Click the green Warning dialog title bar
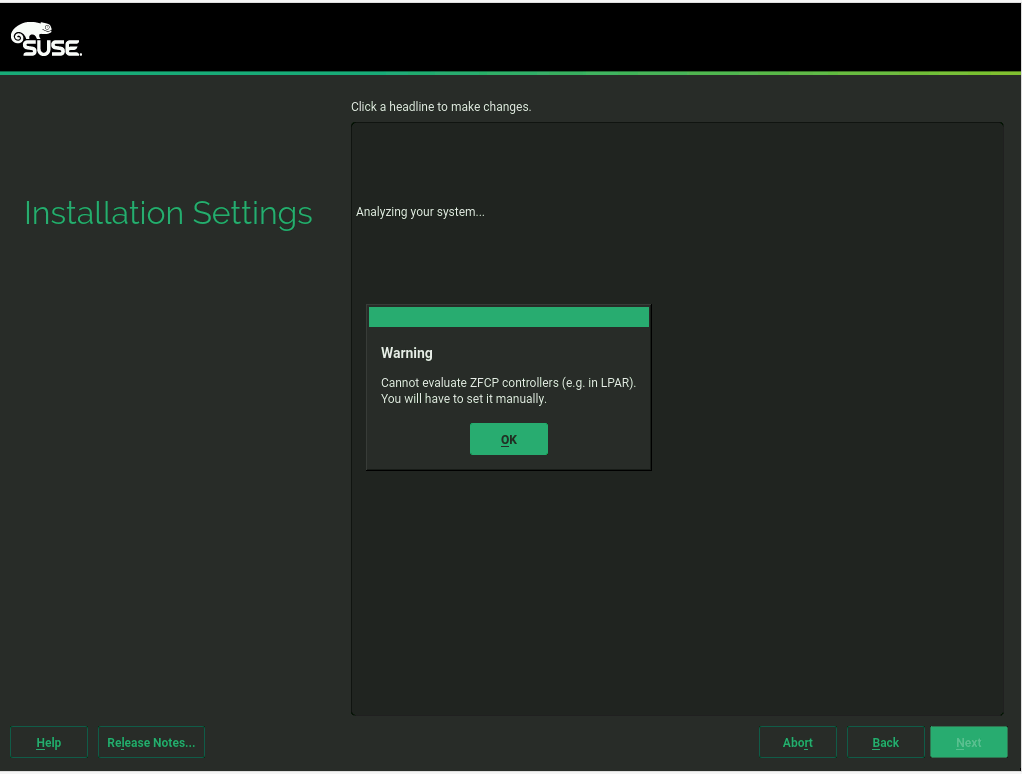Image resolution: width=1022 pixels, height=774 pixels. 508,317
